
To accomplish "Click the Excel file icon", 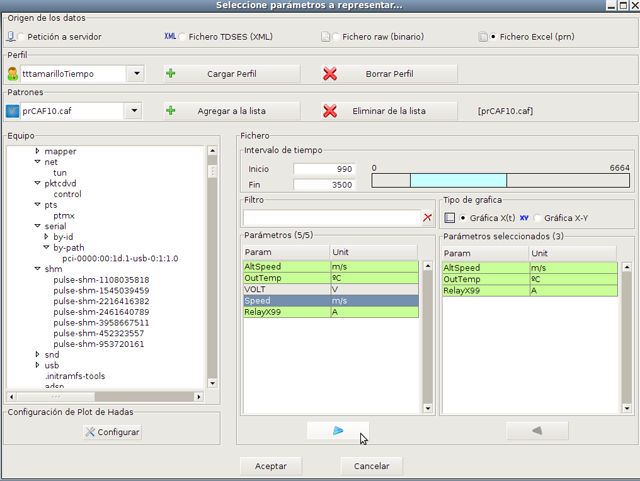I will (483, 37).
